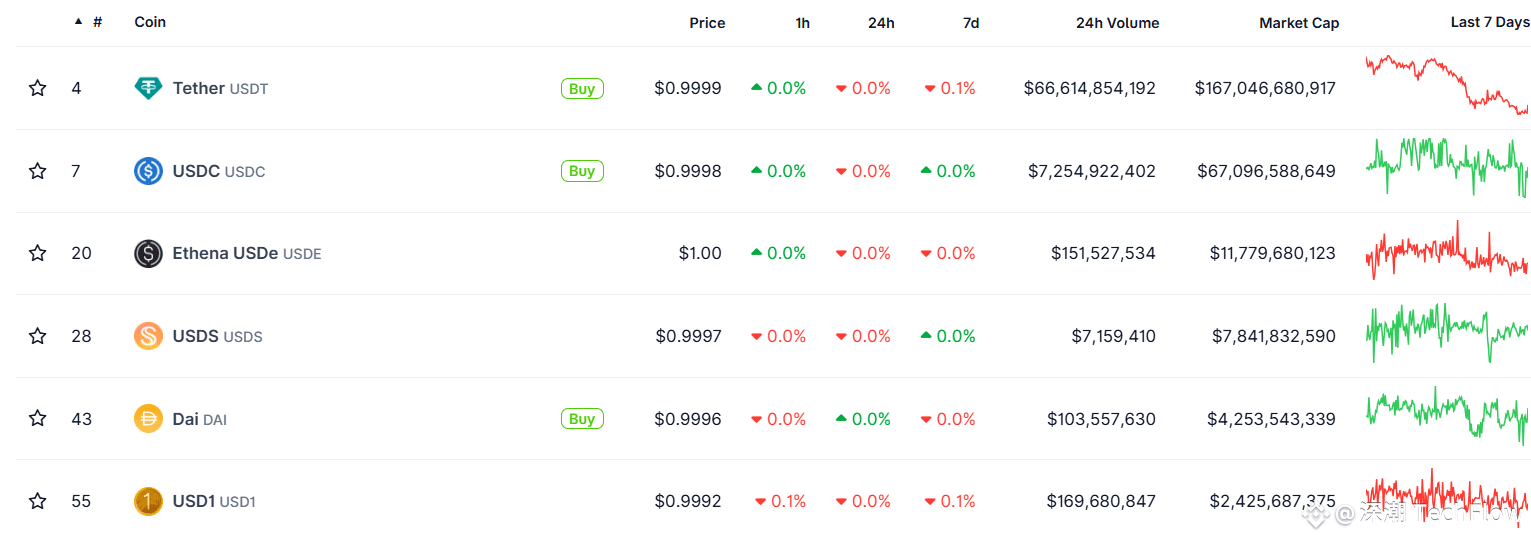Image resolution: width=1531 pixels, height=540 pixels.
Task: Click the USD1 coin logo icon
Action: pos(148,501)
